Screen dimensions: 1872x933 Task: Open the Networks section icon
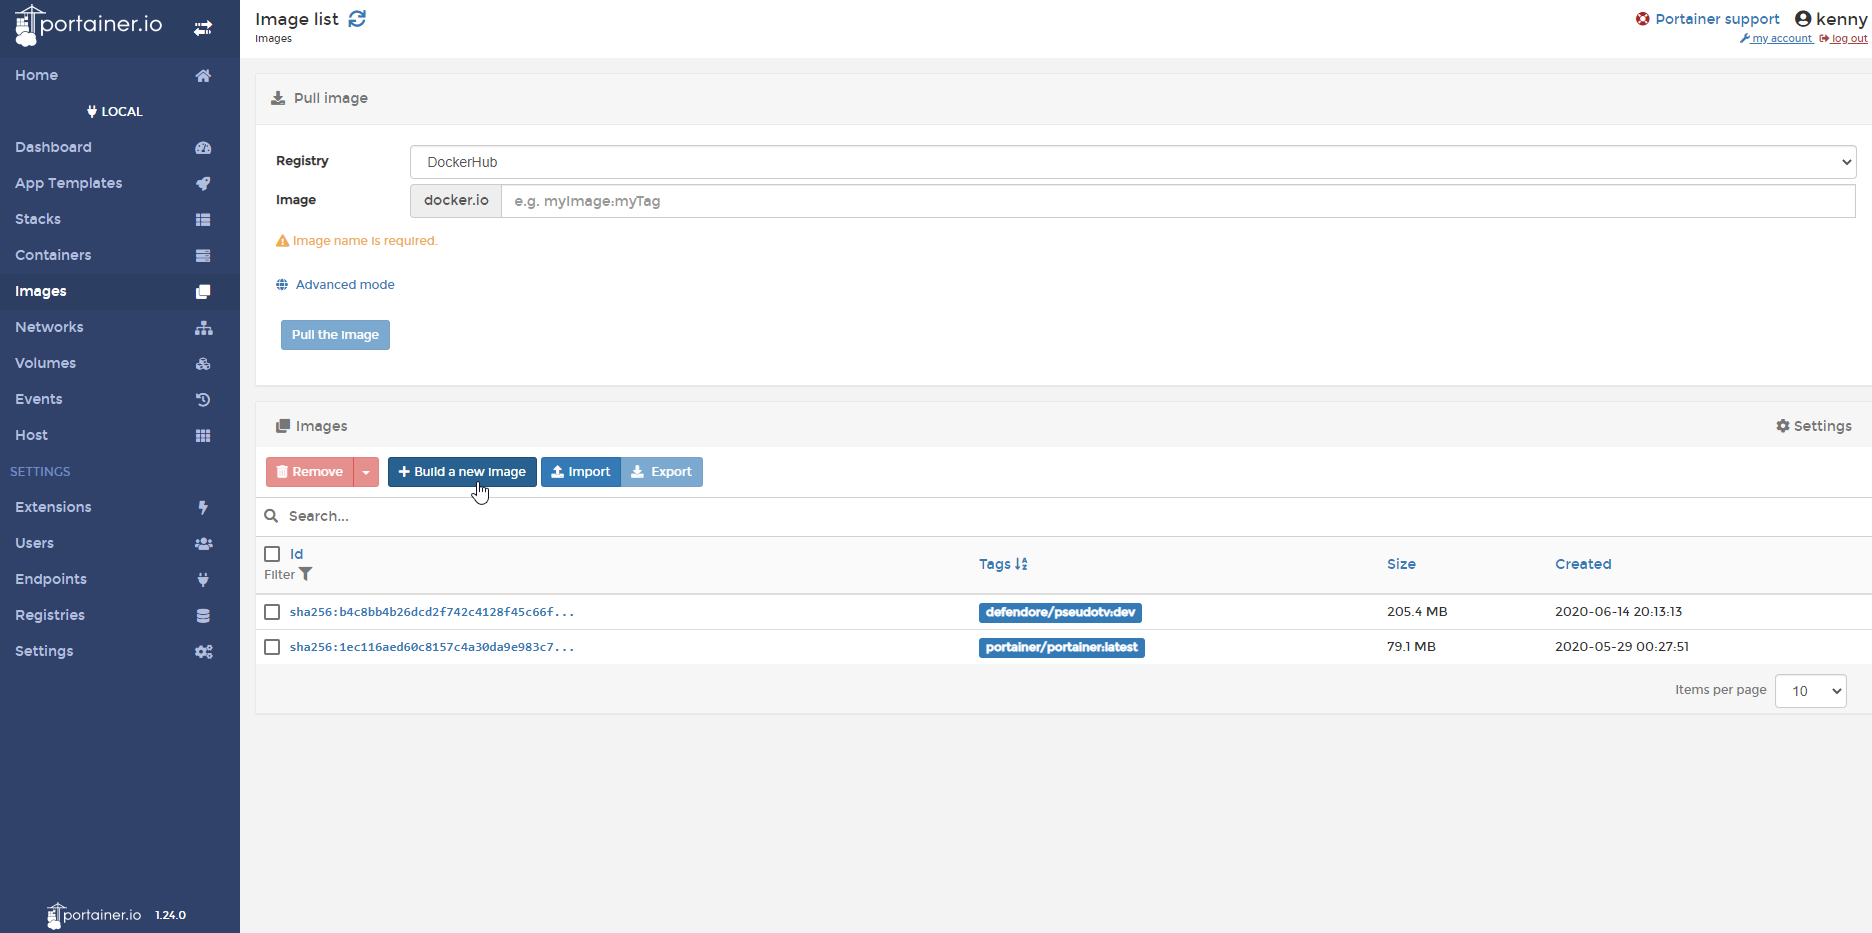203,327
